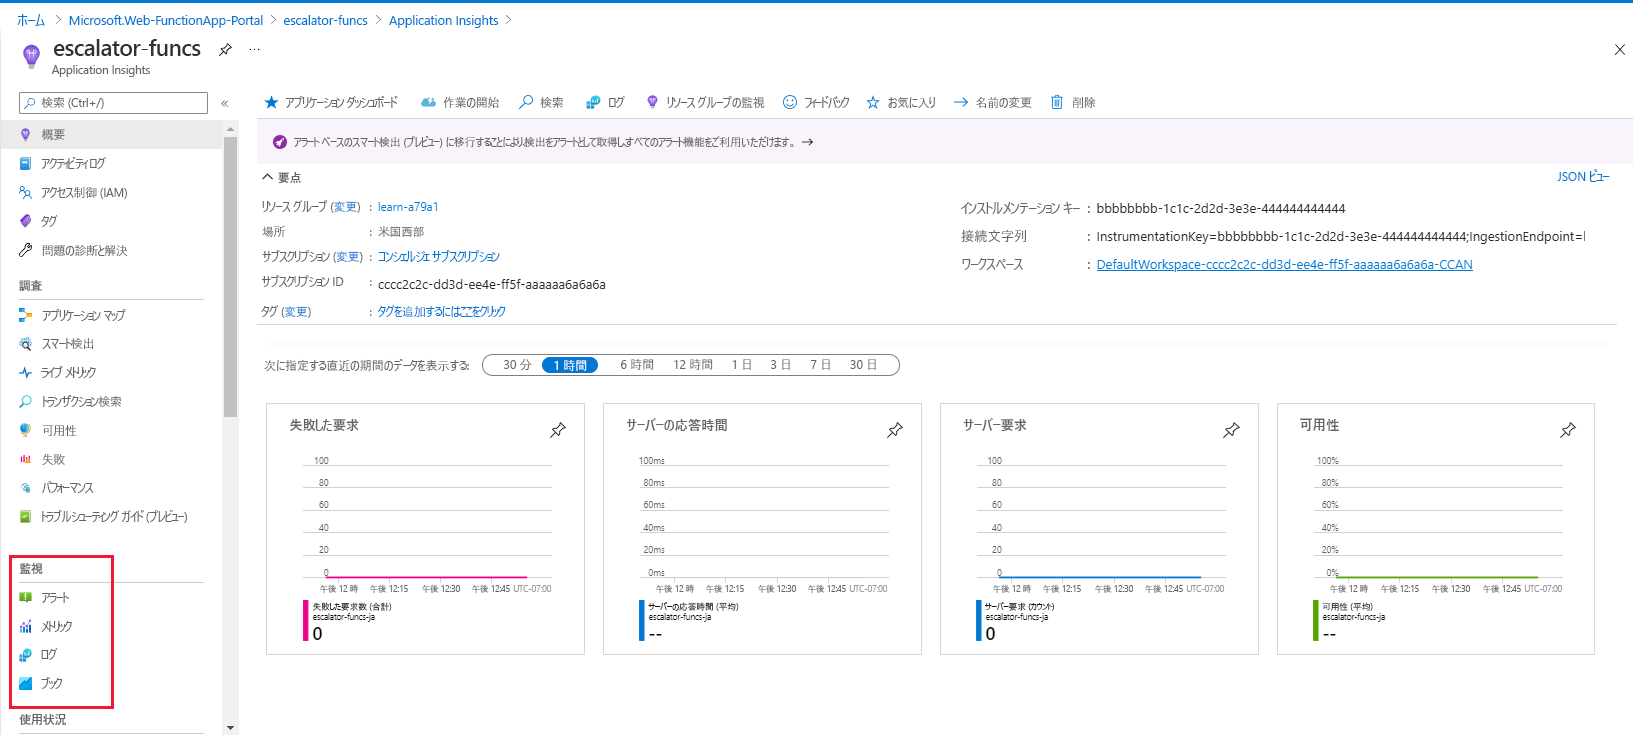
Task: Go to Application Insights breadcrumb
Action: pyautogui.click(x=443, y=20)
